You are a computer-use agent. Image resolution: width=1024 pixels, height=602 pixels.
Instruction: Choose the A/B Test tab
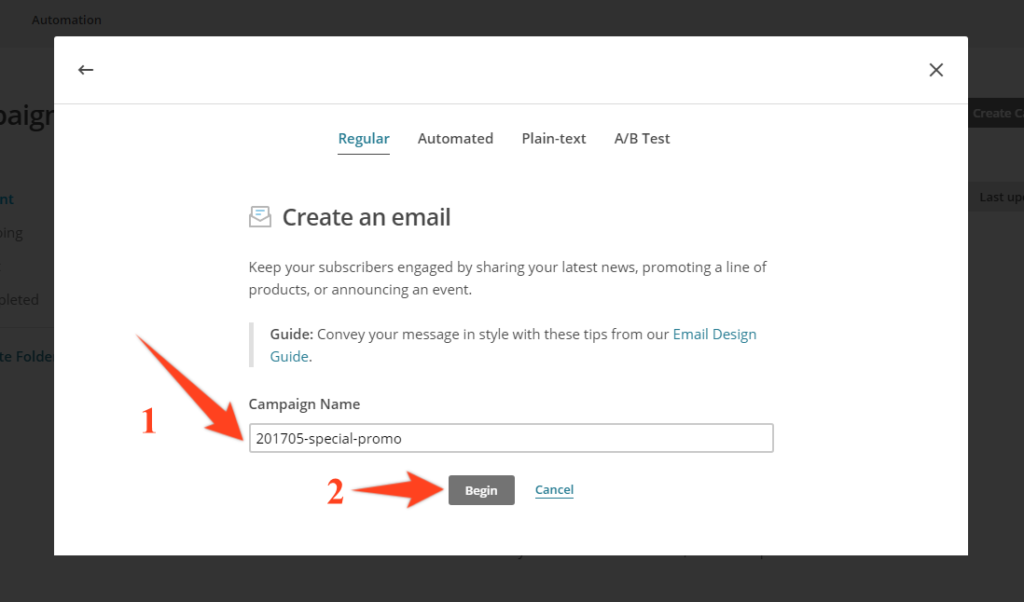pyautogui.click(x=642, y=138)
